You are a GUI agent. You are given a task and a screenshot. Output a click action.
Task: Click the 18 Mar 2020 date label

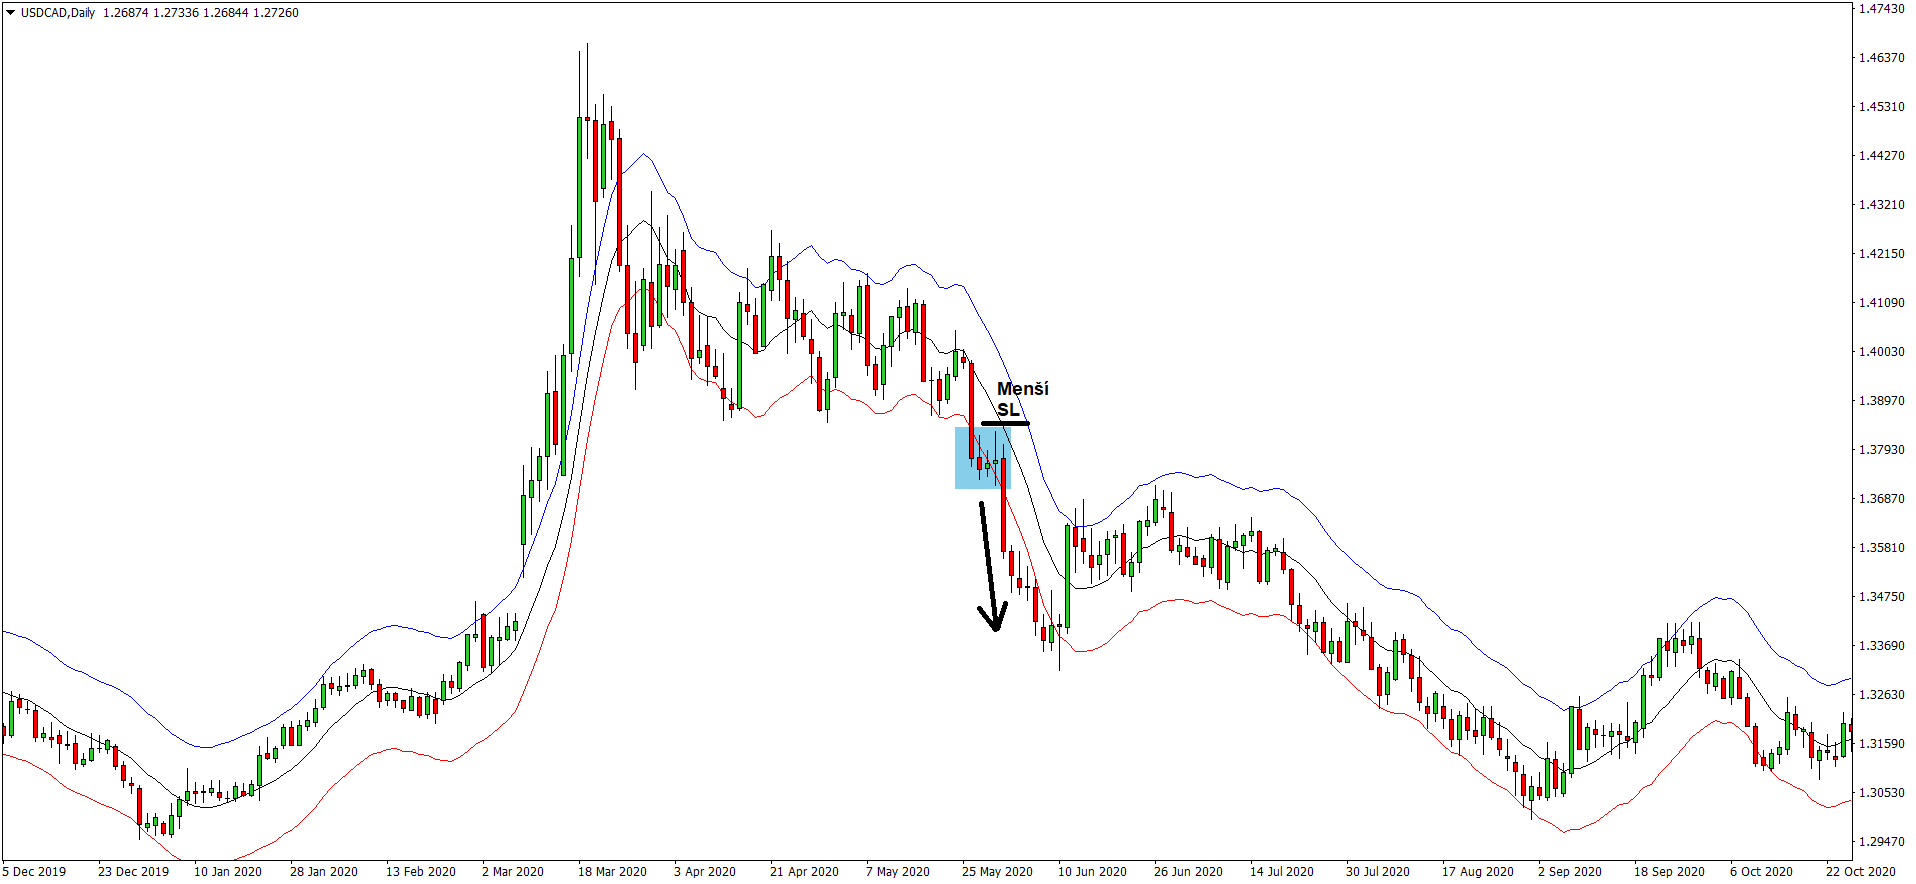(x=612, y=872)
